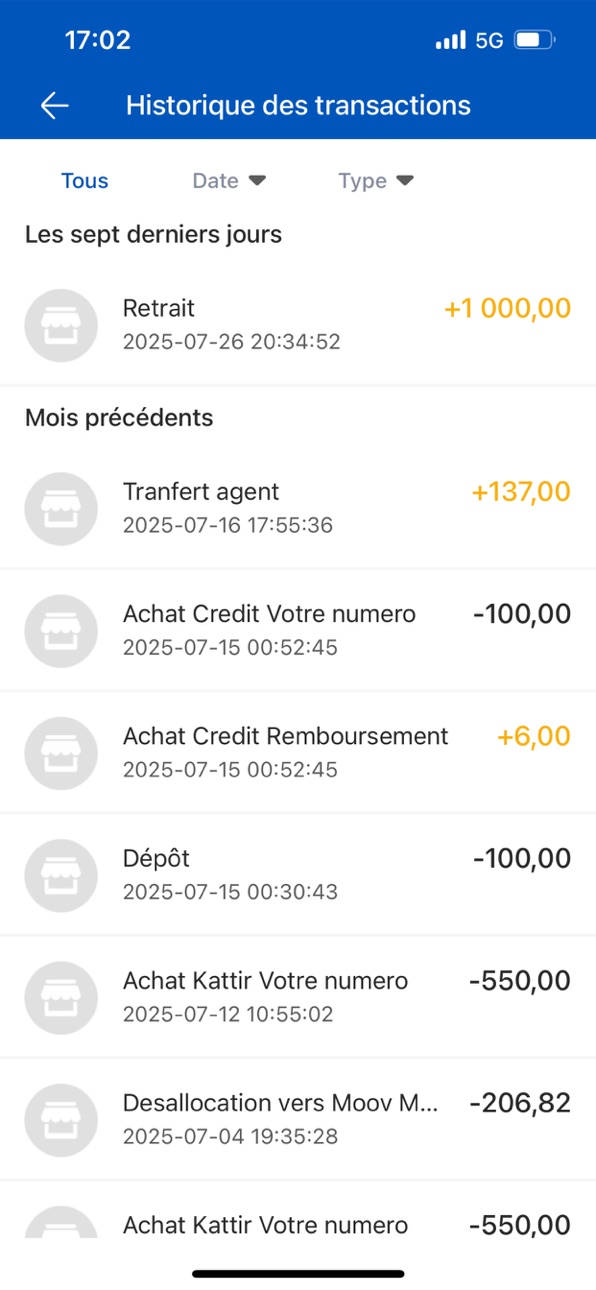The image size is (596, 1290).
Task: Tap the battery icon in status bar
Action: pos(535,41)
